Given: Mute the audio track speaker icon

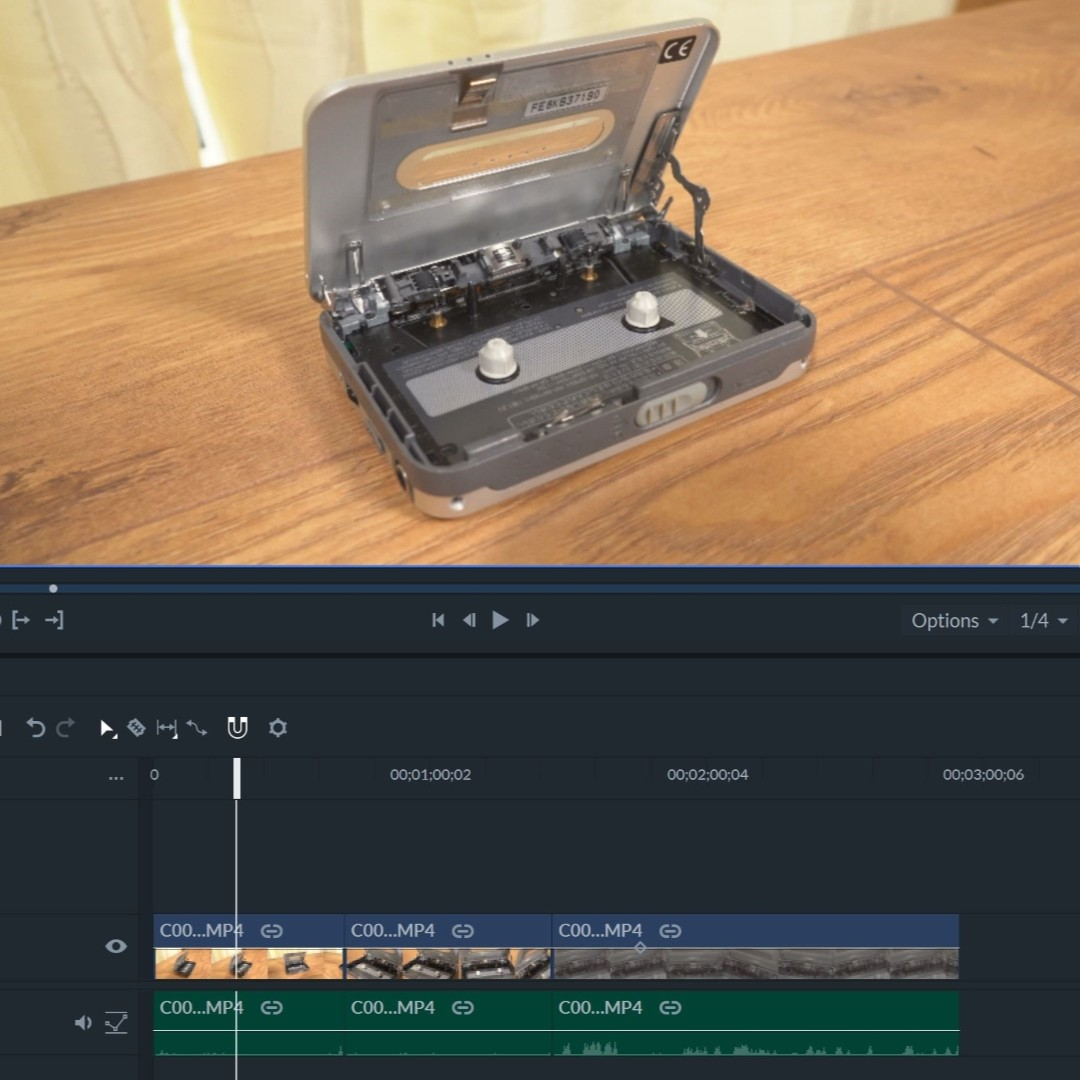Looking at the screenshot, I should tap(83, 1022).
